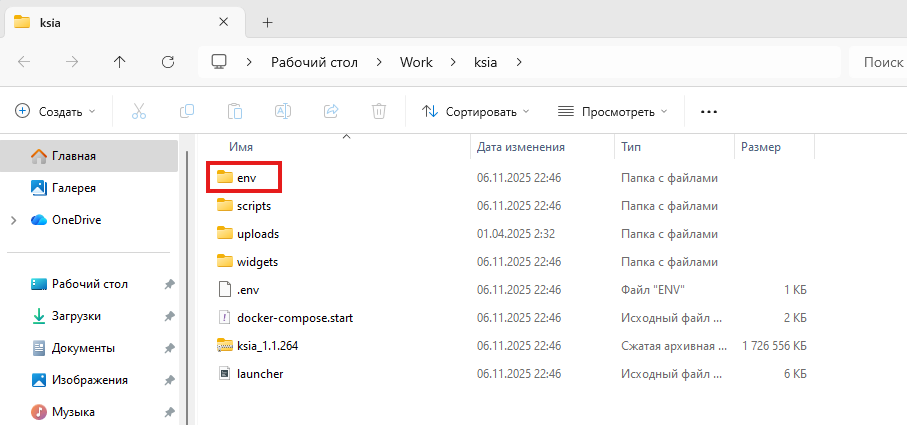The width and height of the screenshot is (907, 425).
Task: Click the Paste clipboard icon
Action: click(235, 111)
